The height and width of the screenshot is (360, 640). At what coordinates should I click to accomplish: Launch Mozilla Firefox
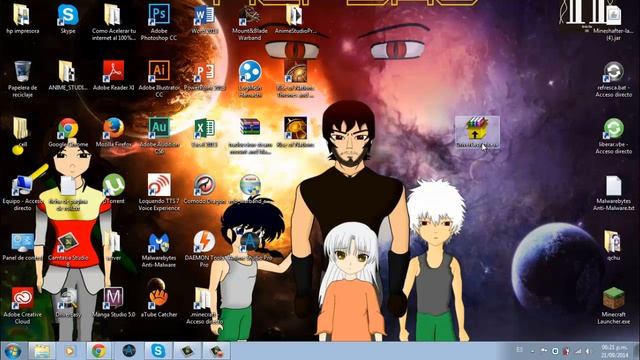click(113, 132)
